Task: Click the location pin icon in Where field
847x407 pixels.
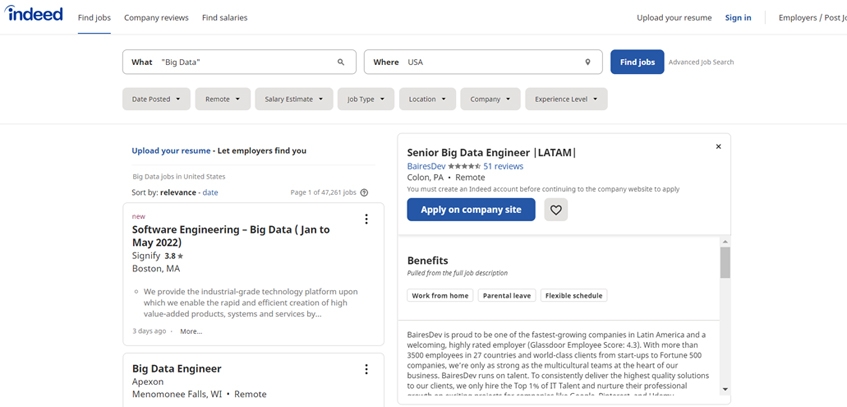Action: 588,62
